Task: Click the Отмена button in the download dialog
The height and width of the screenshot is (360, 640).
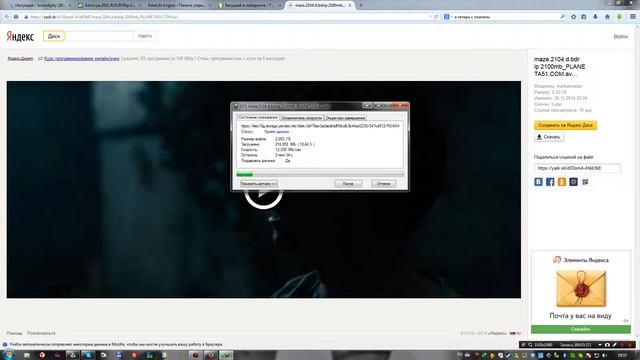Action: tap(383, 184)
